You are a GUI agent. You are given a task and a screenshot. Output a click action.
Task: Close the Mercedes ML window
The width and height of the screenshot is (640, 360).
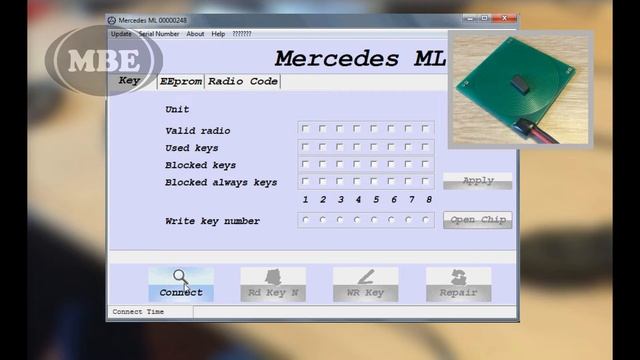click(x=504, y=18)
